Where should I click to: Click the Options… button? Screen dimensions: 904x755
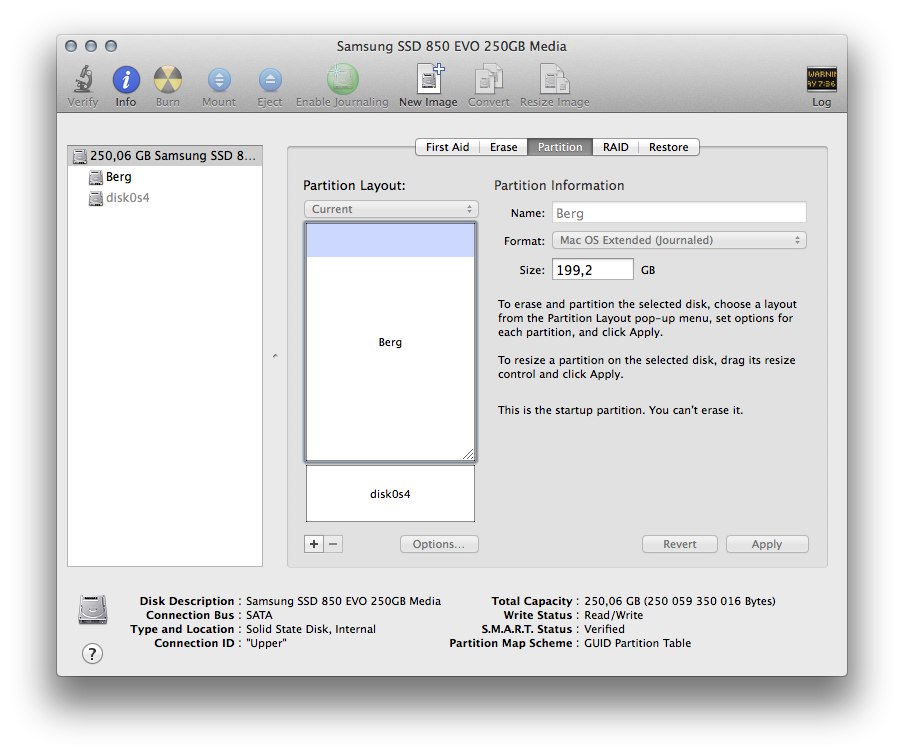[439, 544]
